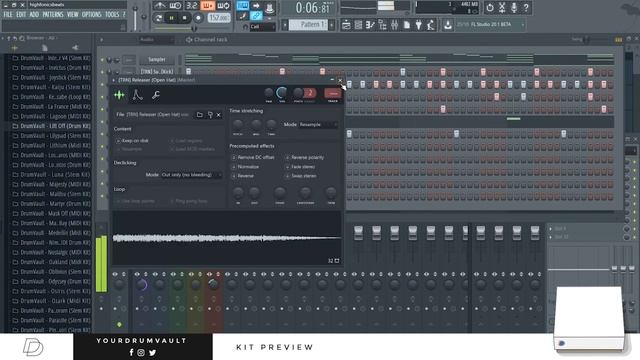Stop playback with the stop button
Screen dimensions: 640x360
point(184,18)
